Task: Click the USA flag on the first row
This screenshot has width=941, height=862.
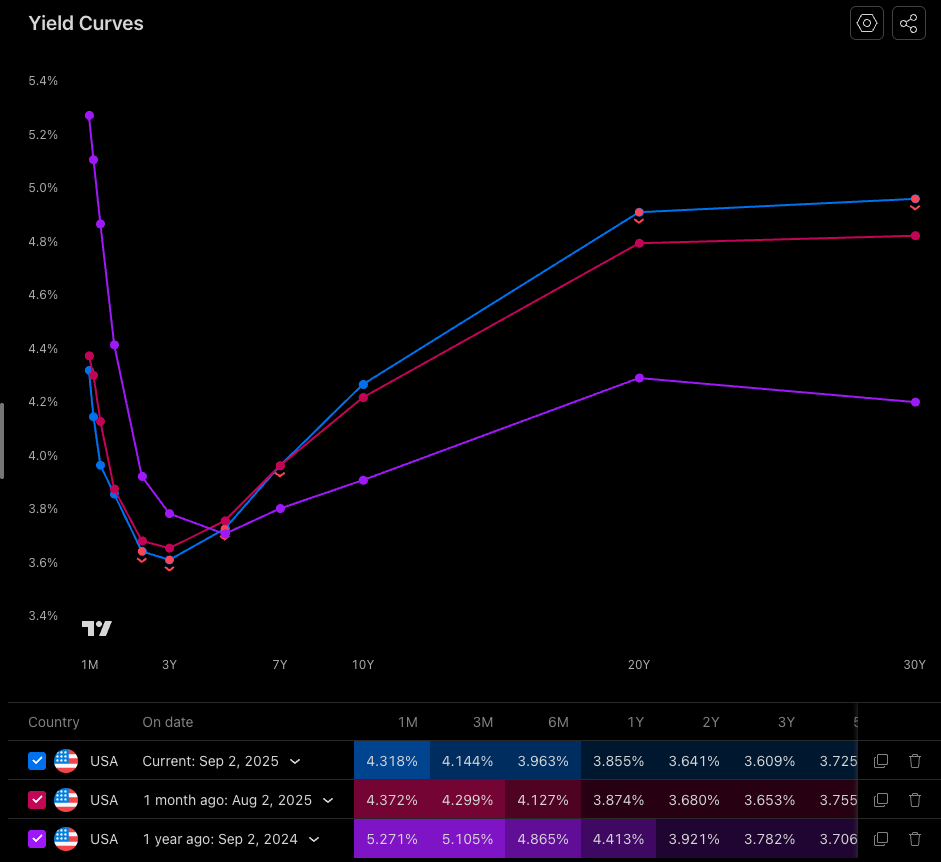Action: coord(66,761)
